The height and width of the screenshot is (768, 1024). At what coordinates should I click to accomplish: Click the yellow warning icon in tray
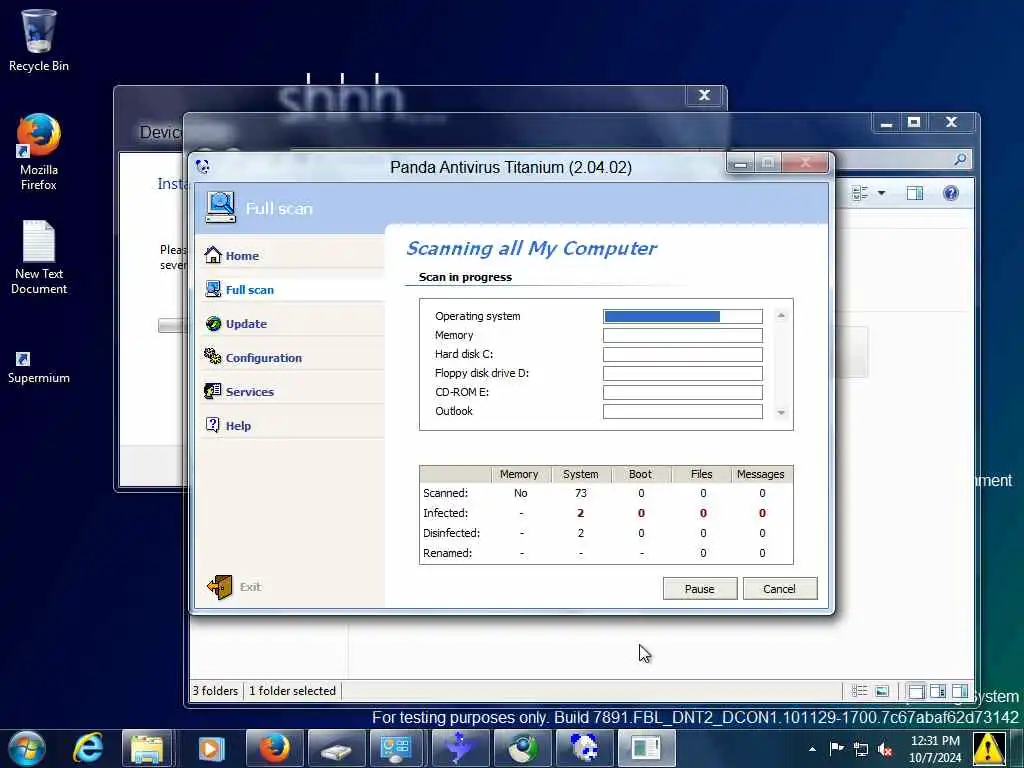(989, 748)
